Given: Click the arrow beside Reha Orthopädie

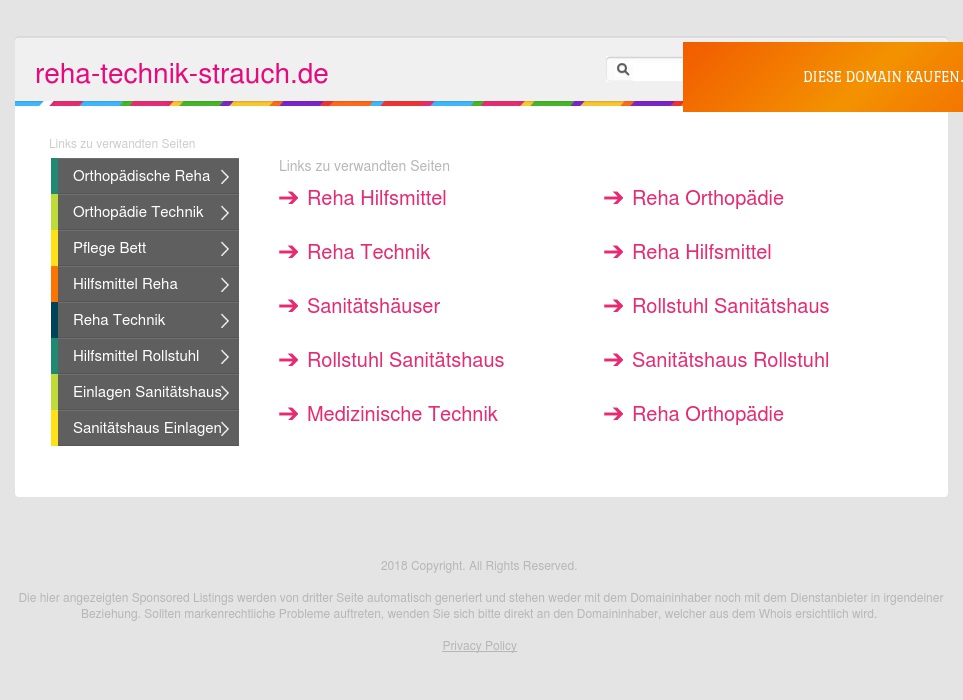Looking at the screenshot, I should click(x=613, y=198).
